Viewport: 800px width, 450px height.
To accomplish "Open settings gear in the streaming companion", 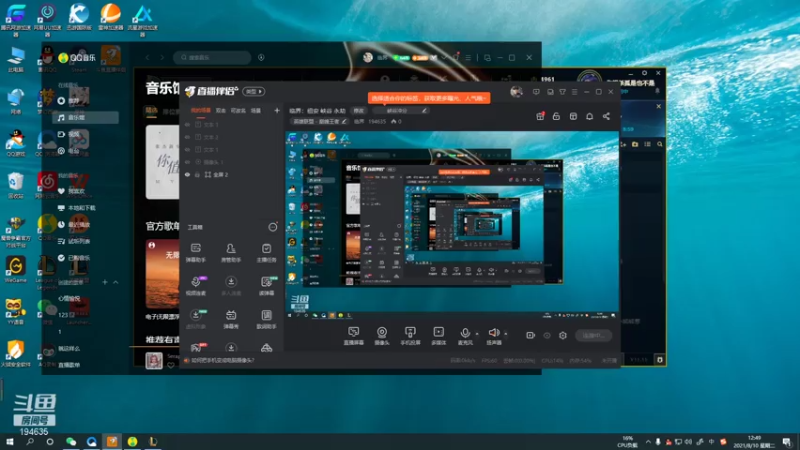I will [x=563, y=335].
